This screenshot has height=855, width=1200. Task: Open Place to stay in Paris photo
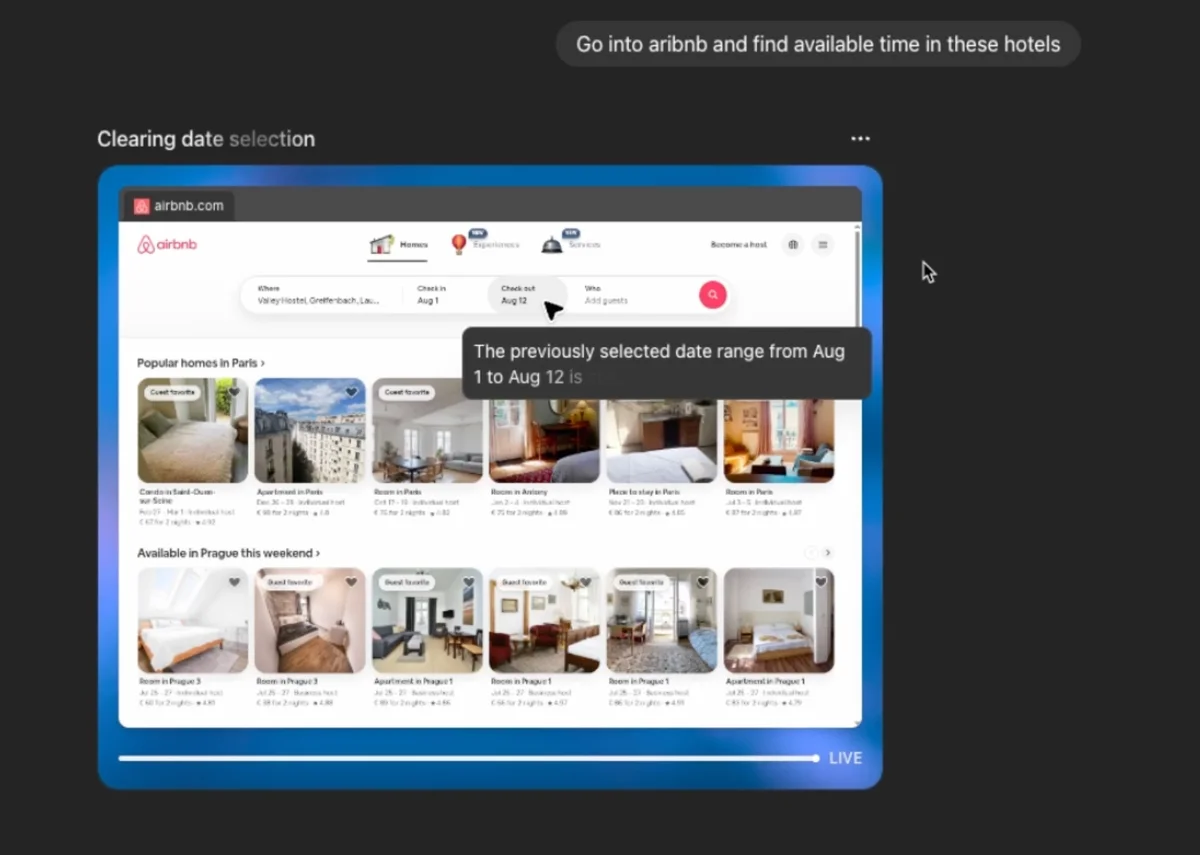tap(661, 442)
